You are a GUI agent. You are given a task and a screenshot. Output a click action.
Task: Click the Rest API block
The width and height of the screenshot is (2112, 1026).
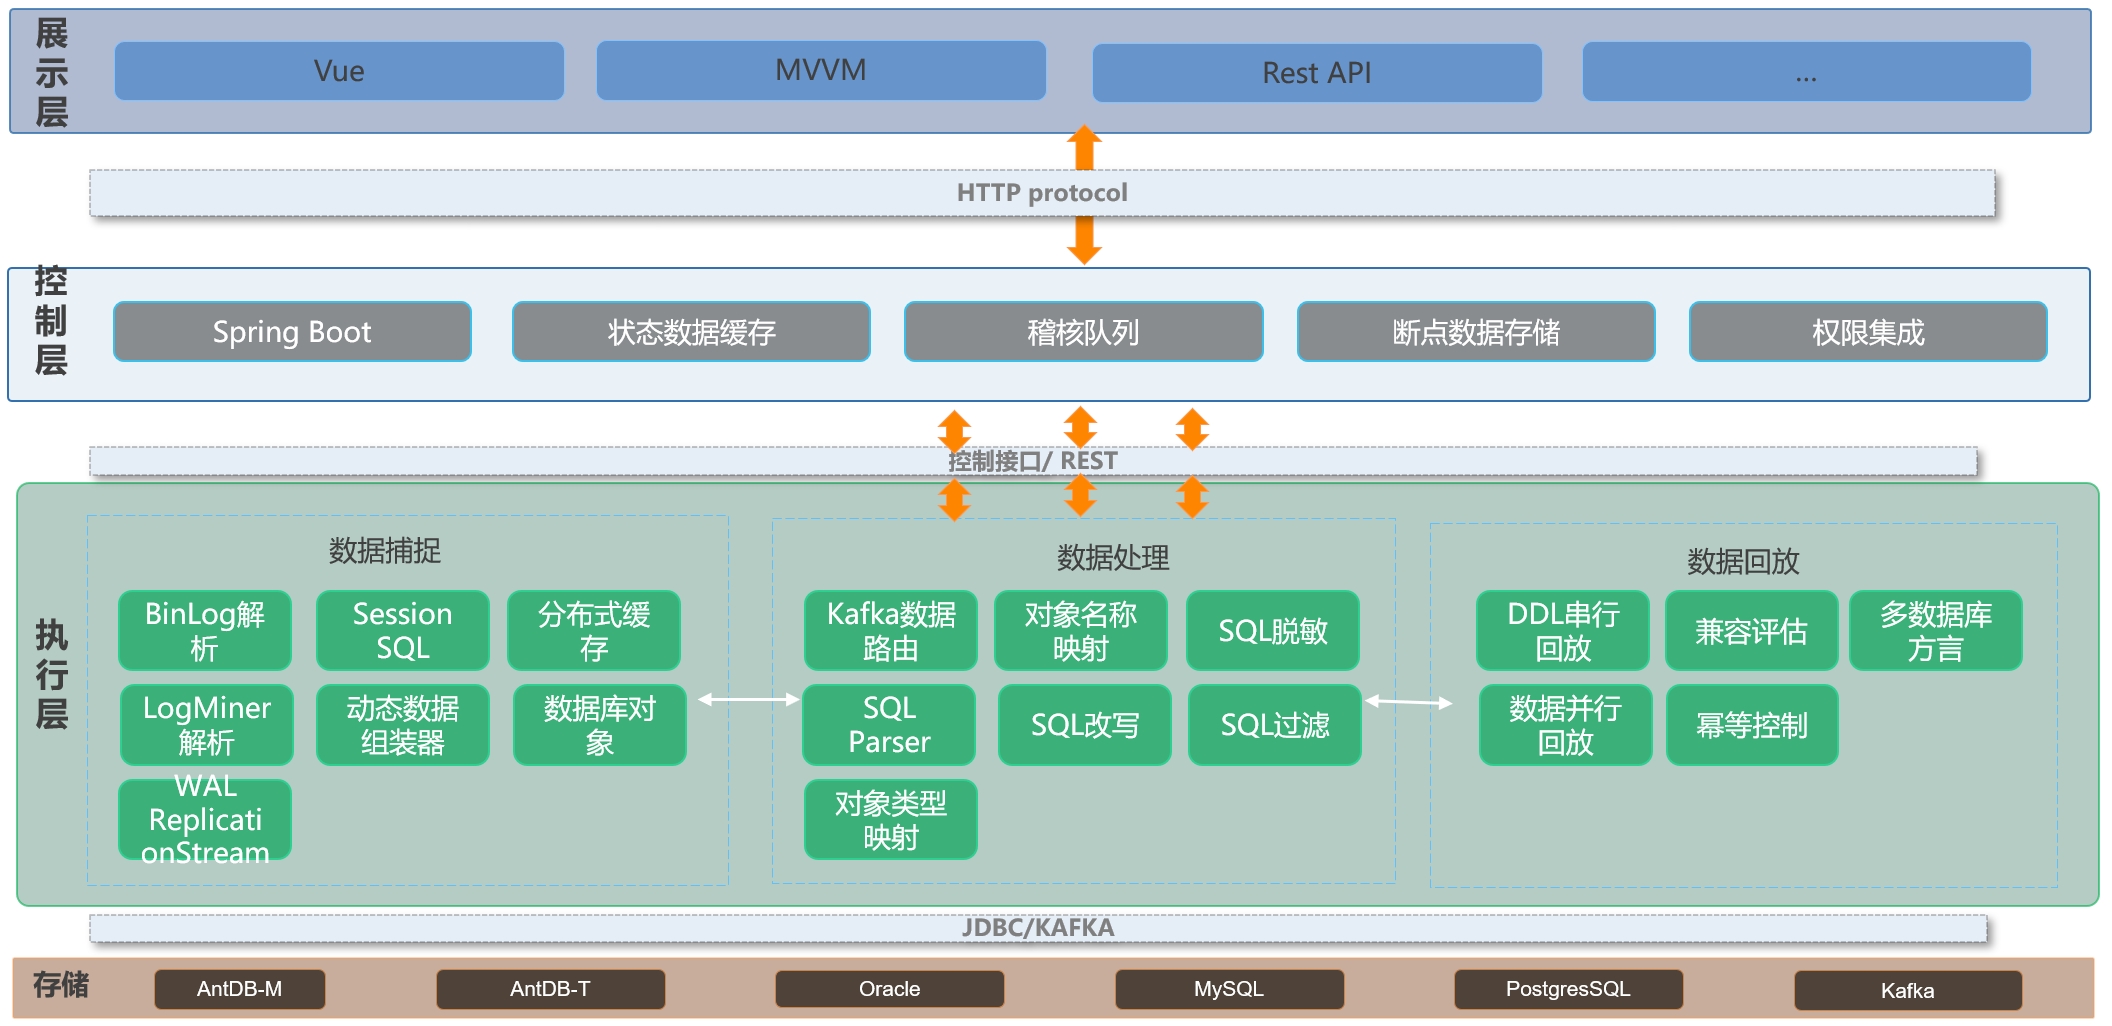(1317, 73)
